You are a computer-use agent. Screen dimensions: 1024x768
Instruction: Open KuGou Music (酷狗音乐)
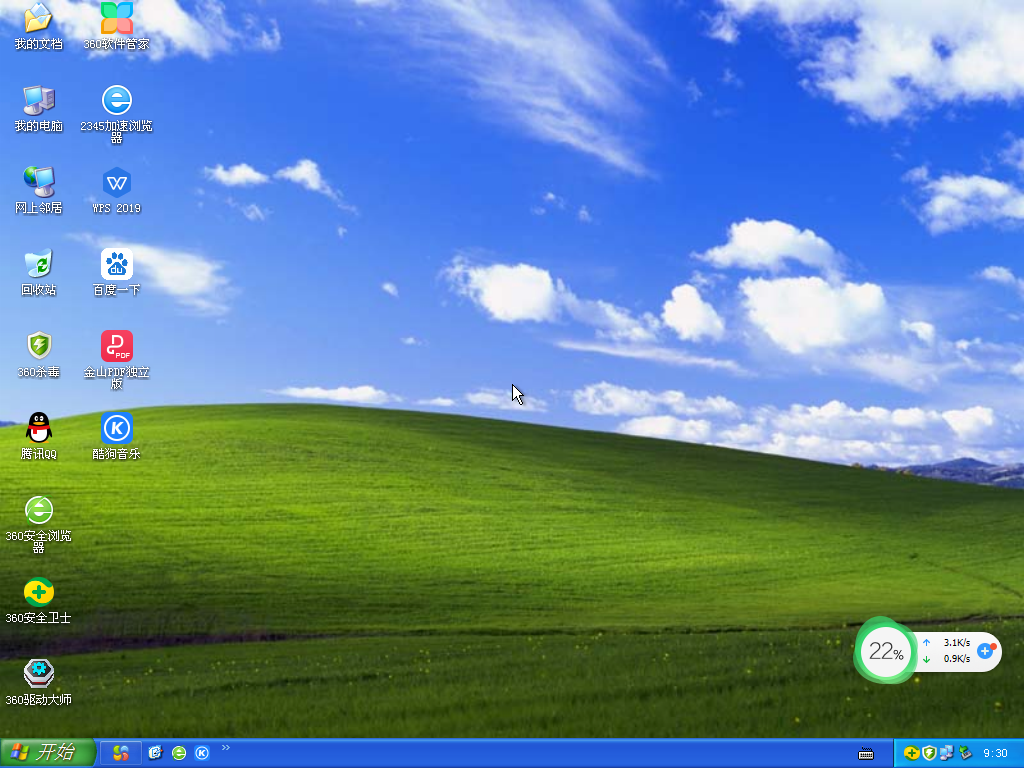coord(117,428)
